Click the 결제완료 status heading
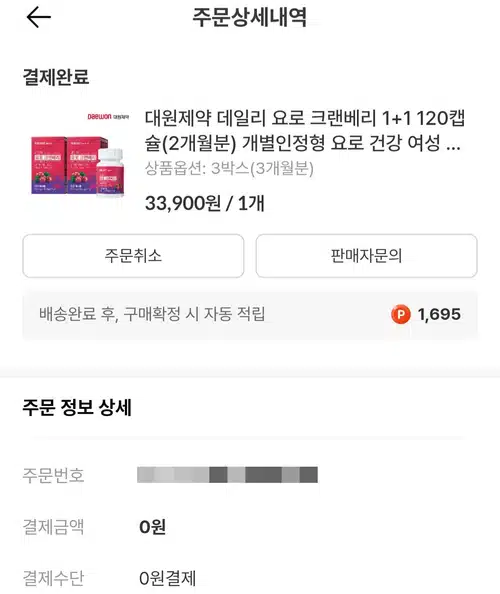This screenshot has width=500, height=594. tap(56, 77)
